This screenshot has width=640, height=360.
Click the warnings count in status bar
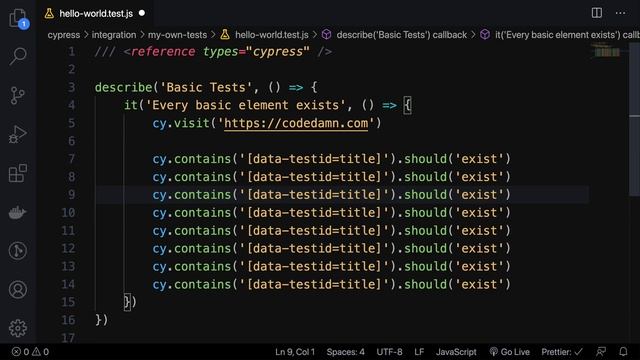click(40, 352)
